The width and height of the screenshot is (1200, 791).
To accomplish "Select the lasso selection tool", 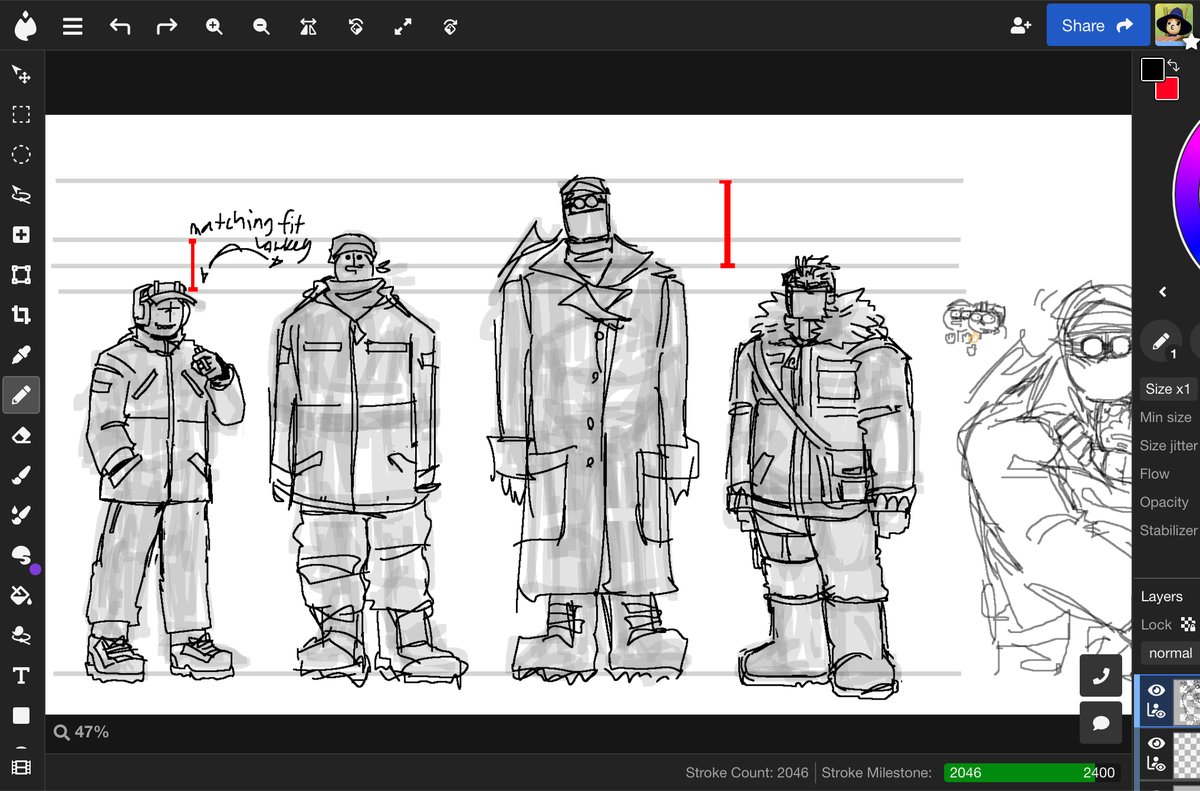I will click(21, 194).
